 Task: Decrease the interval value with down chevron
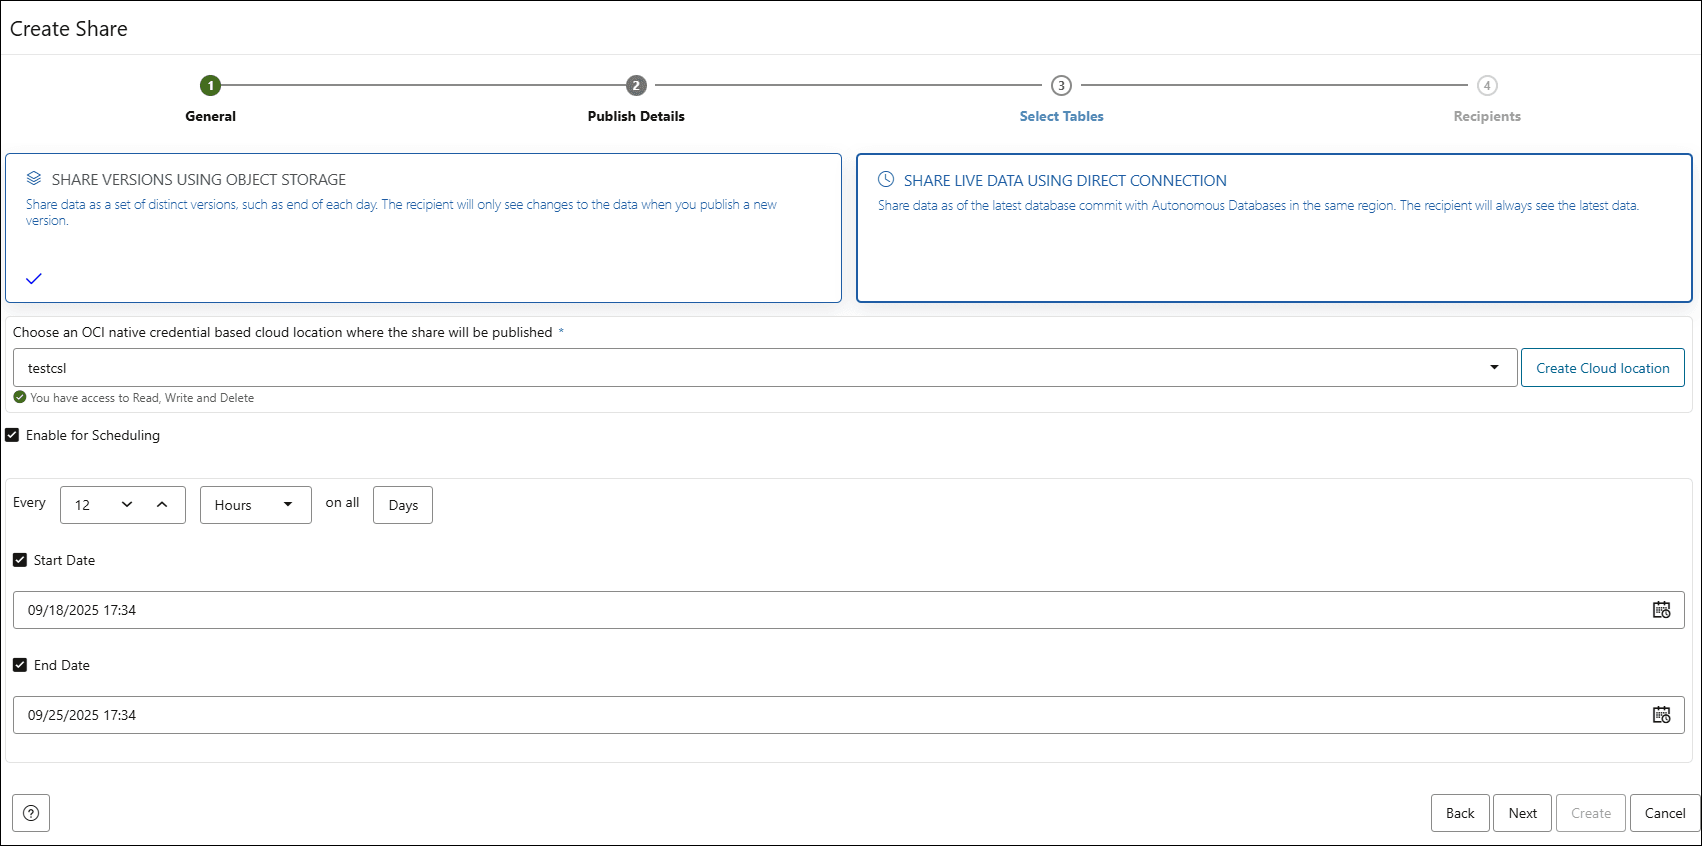click(x=127, y=505)
